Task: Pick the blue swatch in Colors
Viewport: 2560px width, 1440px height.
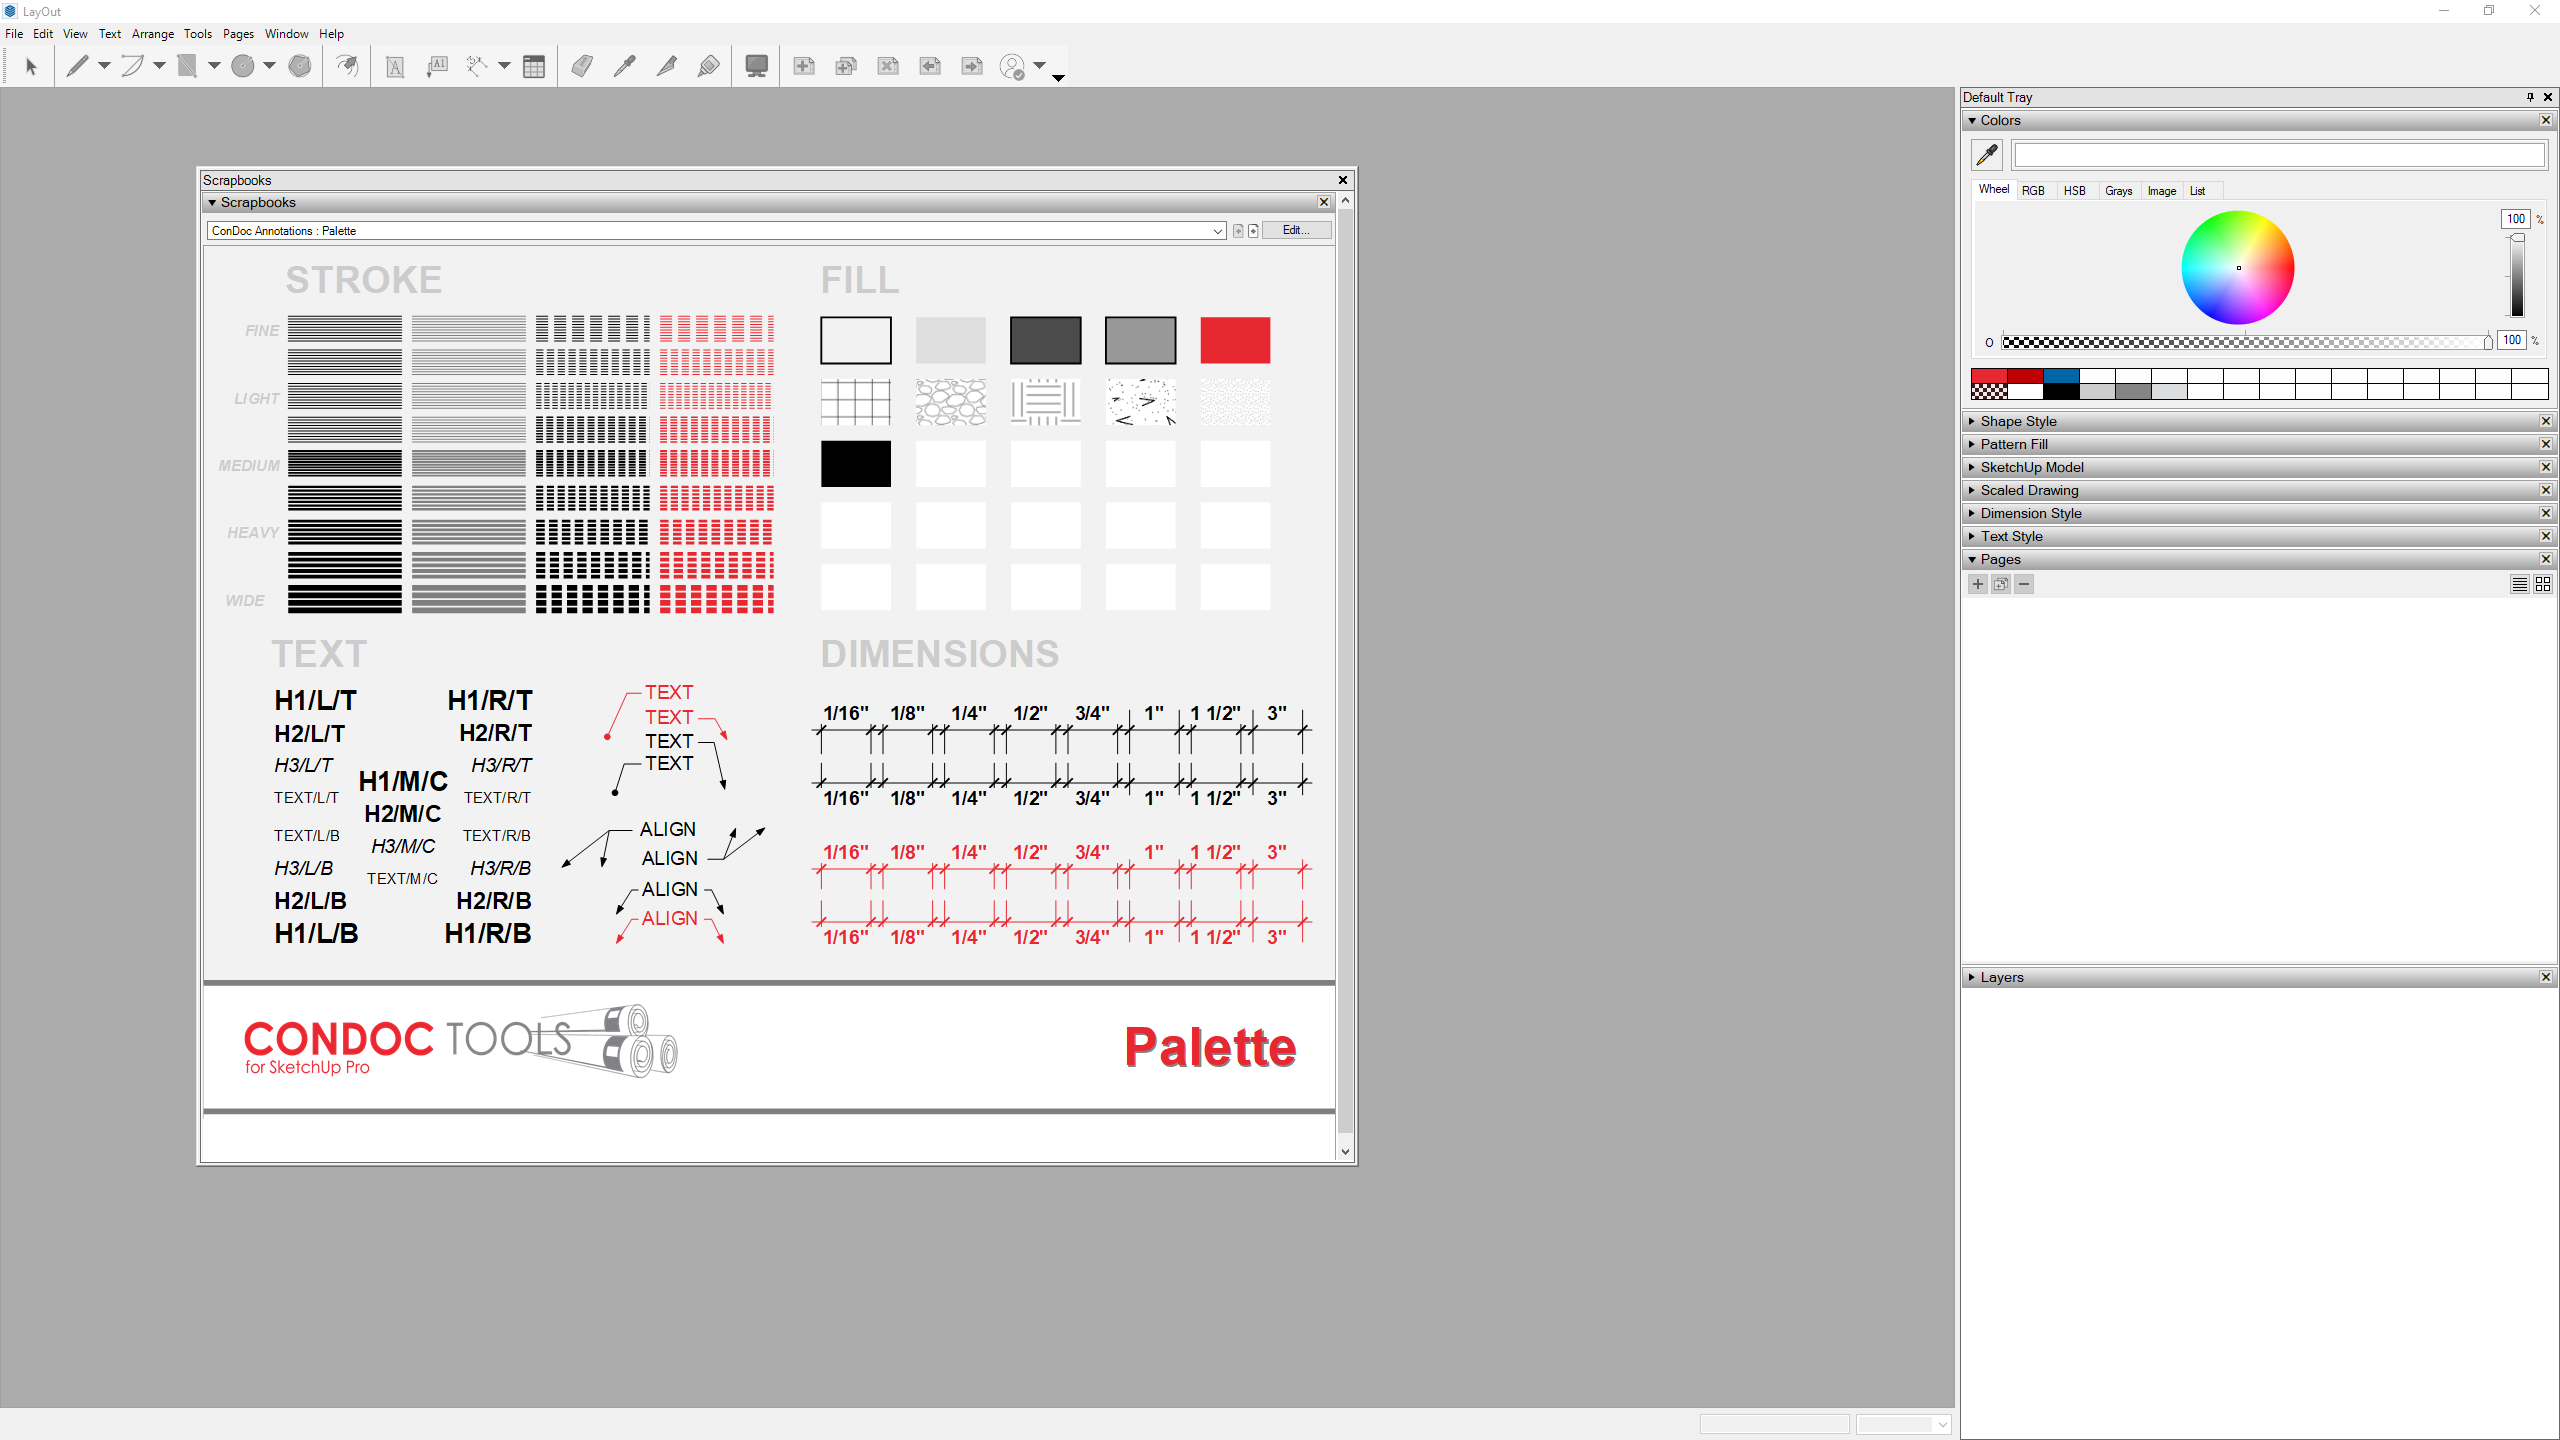Action: point(2061,376)
